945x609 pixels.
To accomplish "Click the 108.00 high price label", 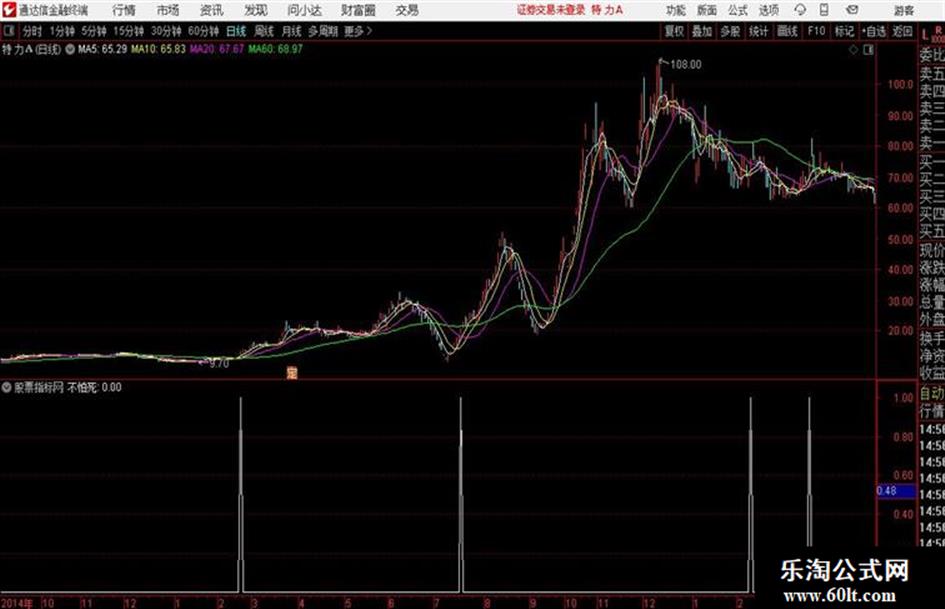I will [686, 65].
